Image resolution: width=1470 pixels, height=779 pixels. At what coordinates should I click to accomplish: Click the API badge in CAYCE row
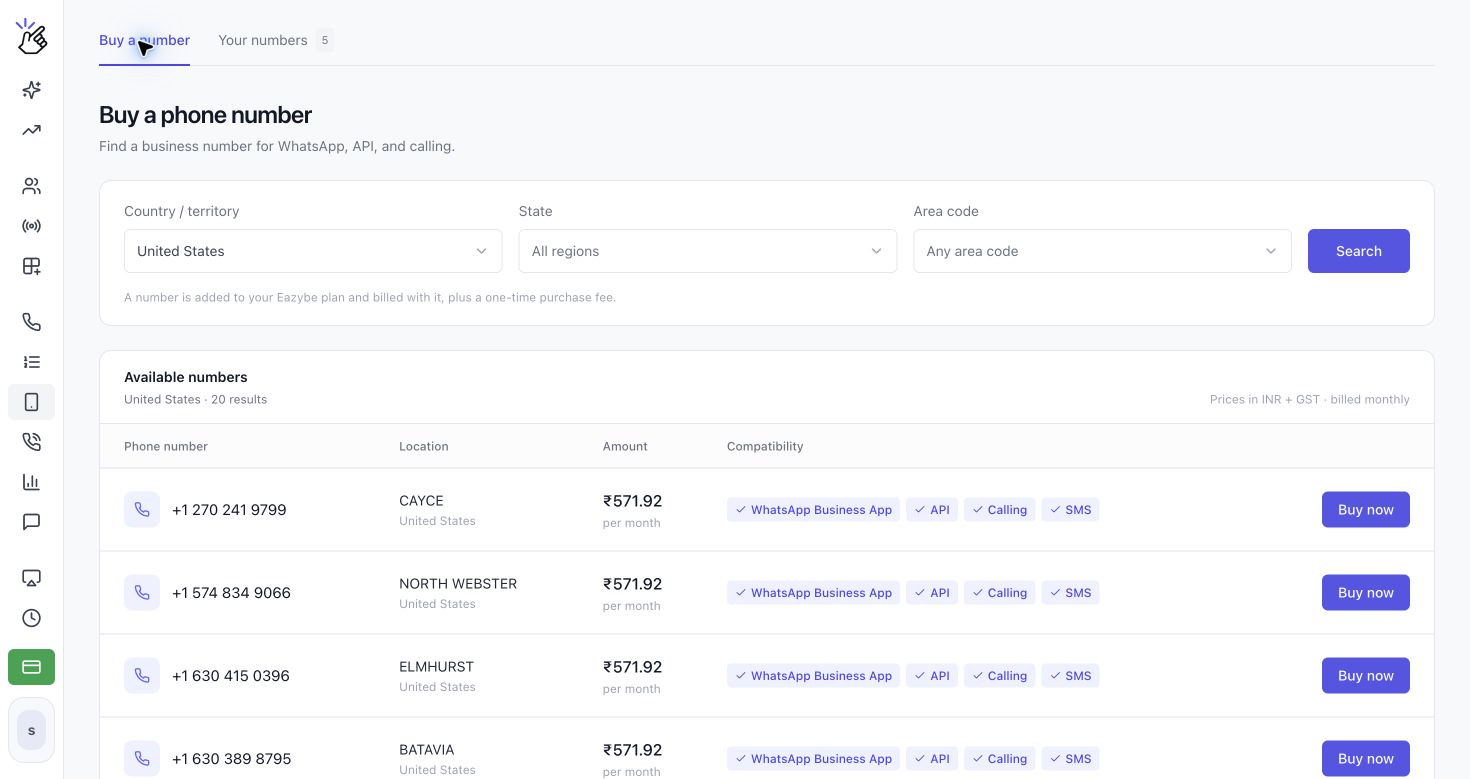click(932, 510)
